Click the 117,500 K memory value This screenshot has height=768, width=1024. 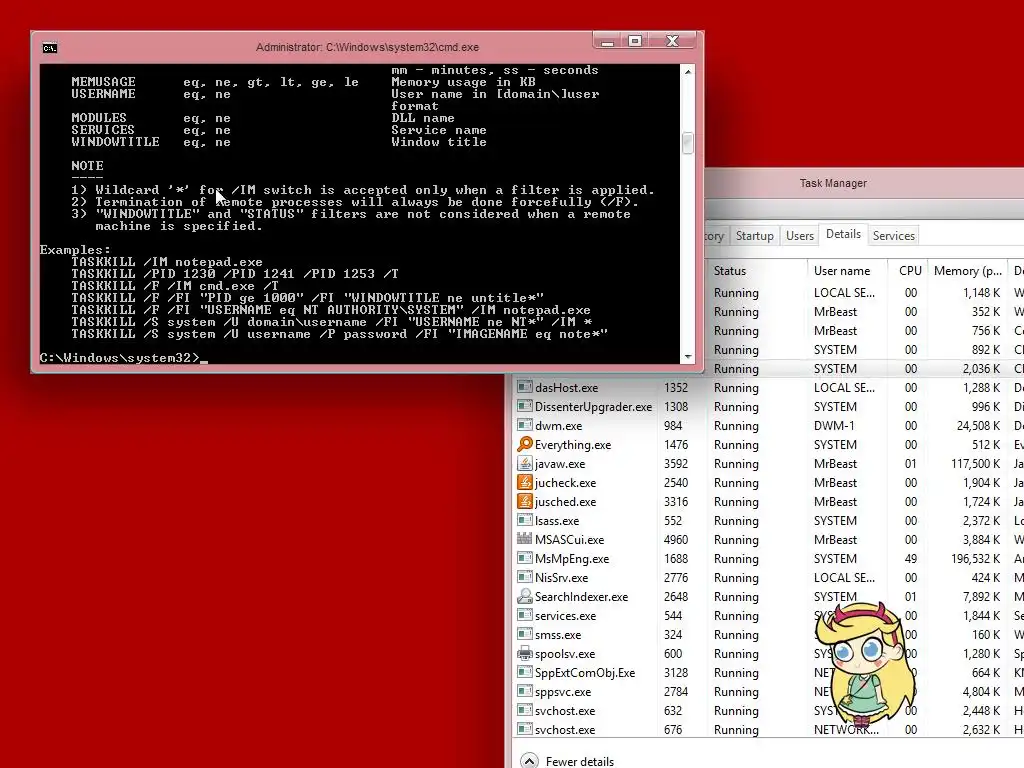976,464
